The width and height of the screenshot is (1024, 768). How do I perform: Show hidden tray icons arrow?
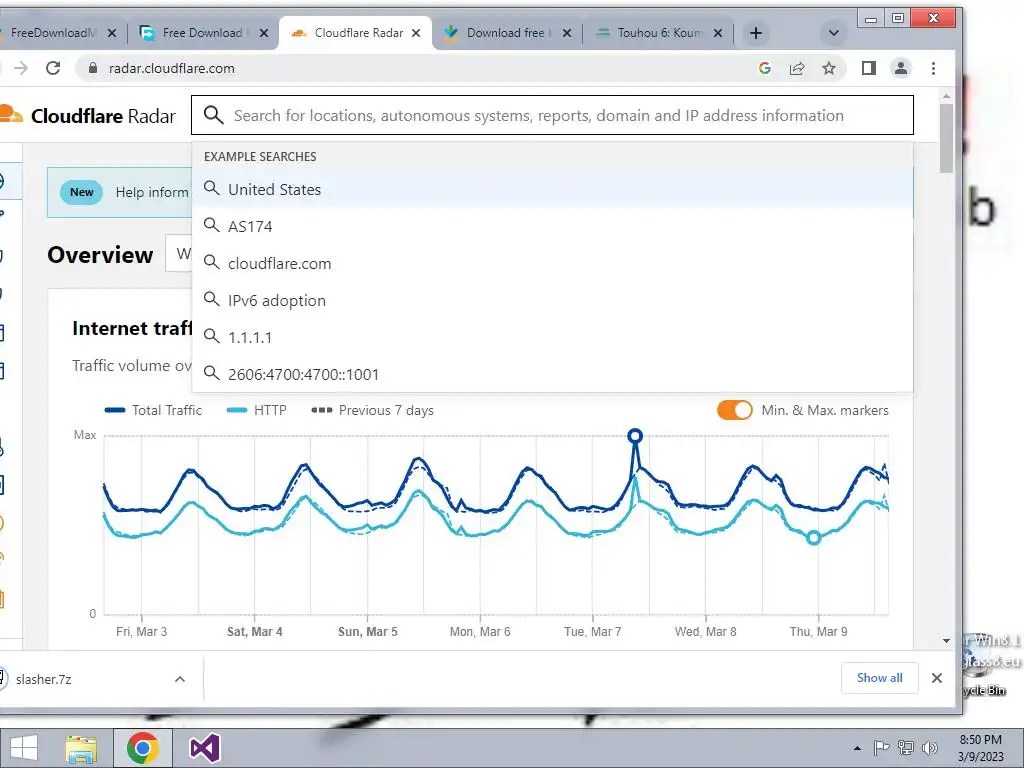pyautogui.click(x=857, y=748)
